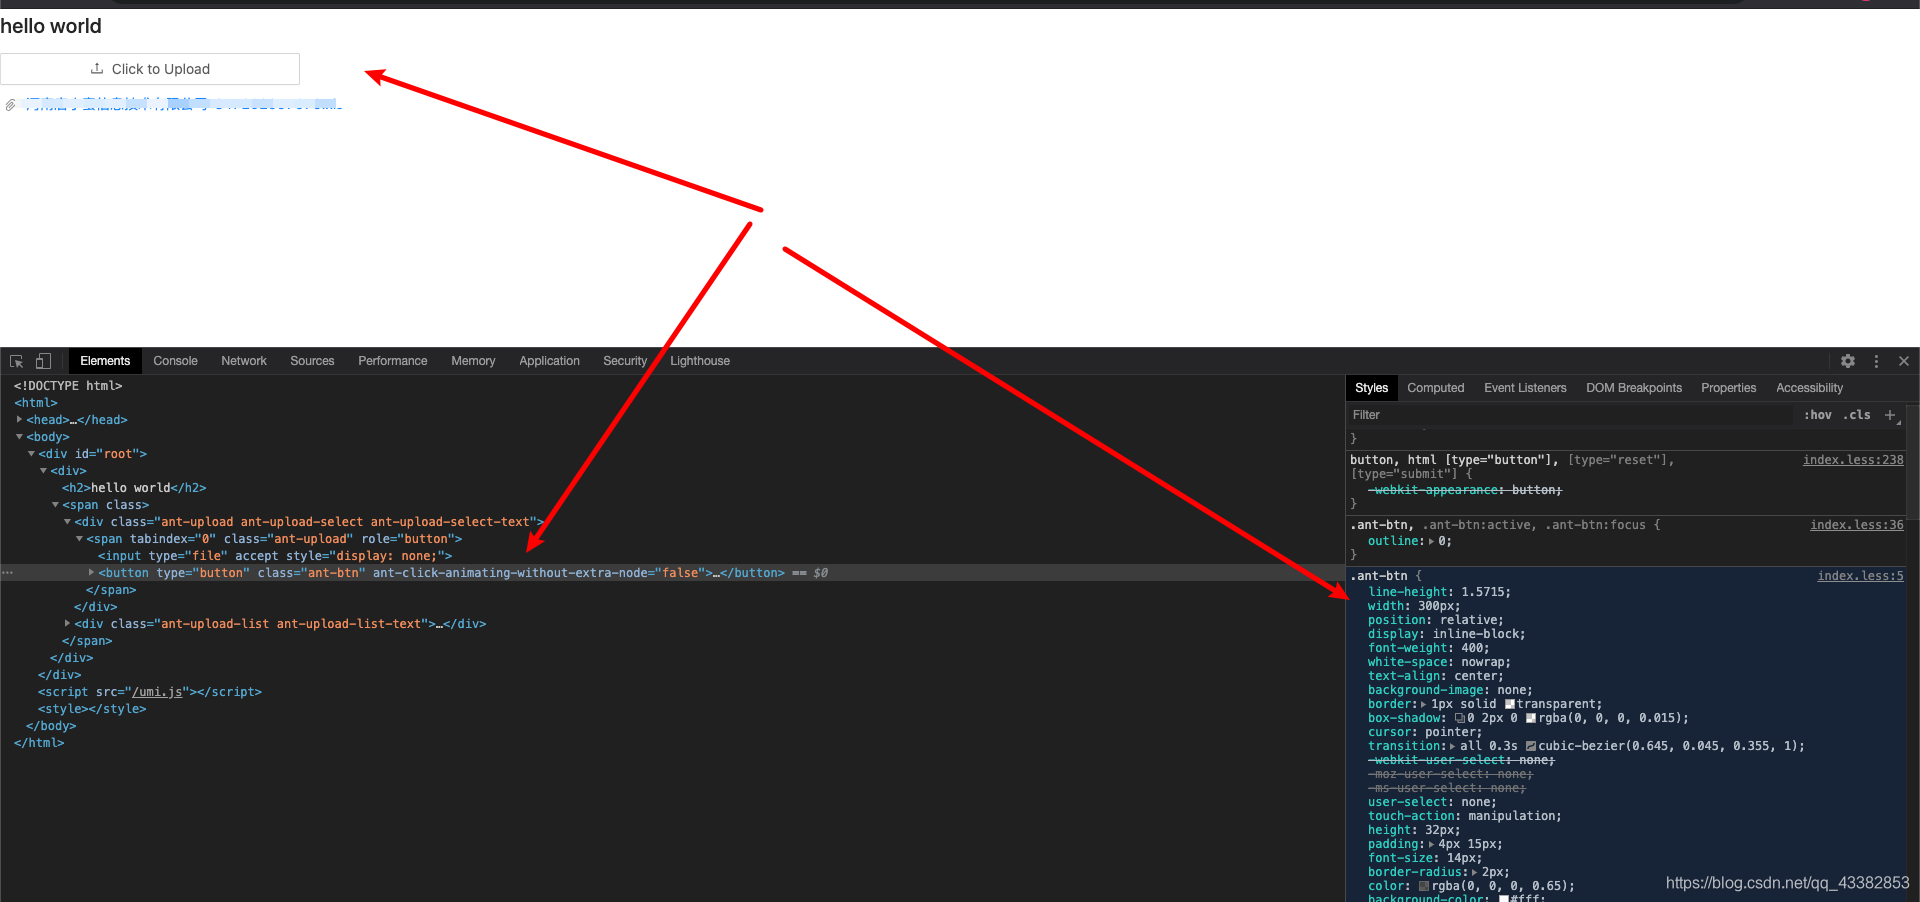Open the uploaded file link under the button
Viewport: 1920px width, 902px height.
183,104
